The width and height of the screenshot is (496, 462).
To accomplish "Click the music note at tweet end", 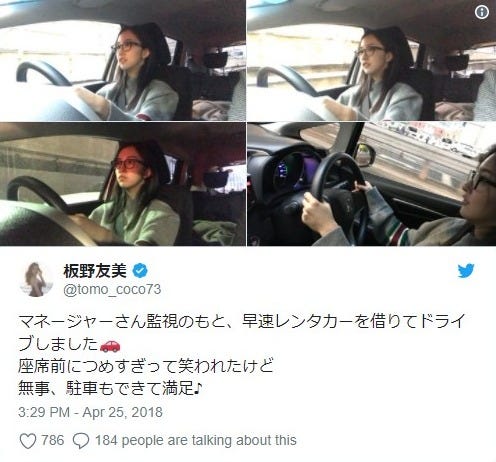I will click(198, 388).
